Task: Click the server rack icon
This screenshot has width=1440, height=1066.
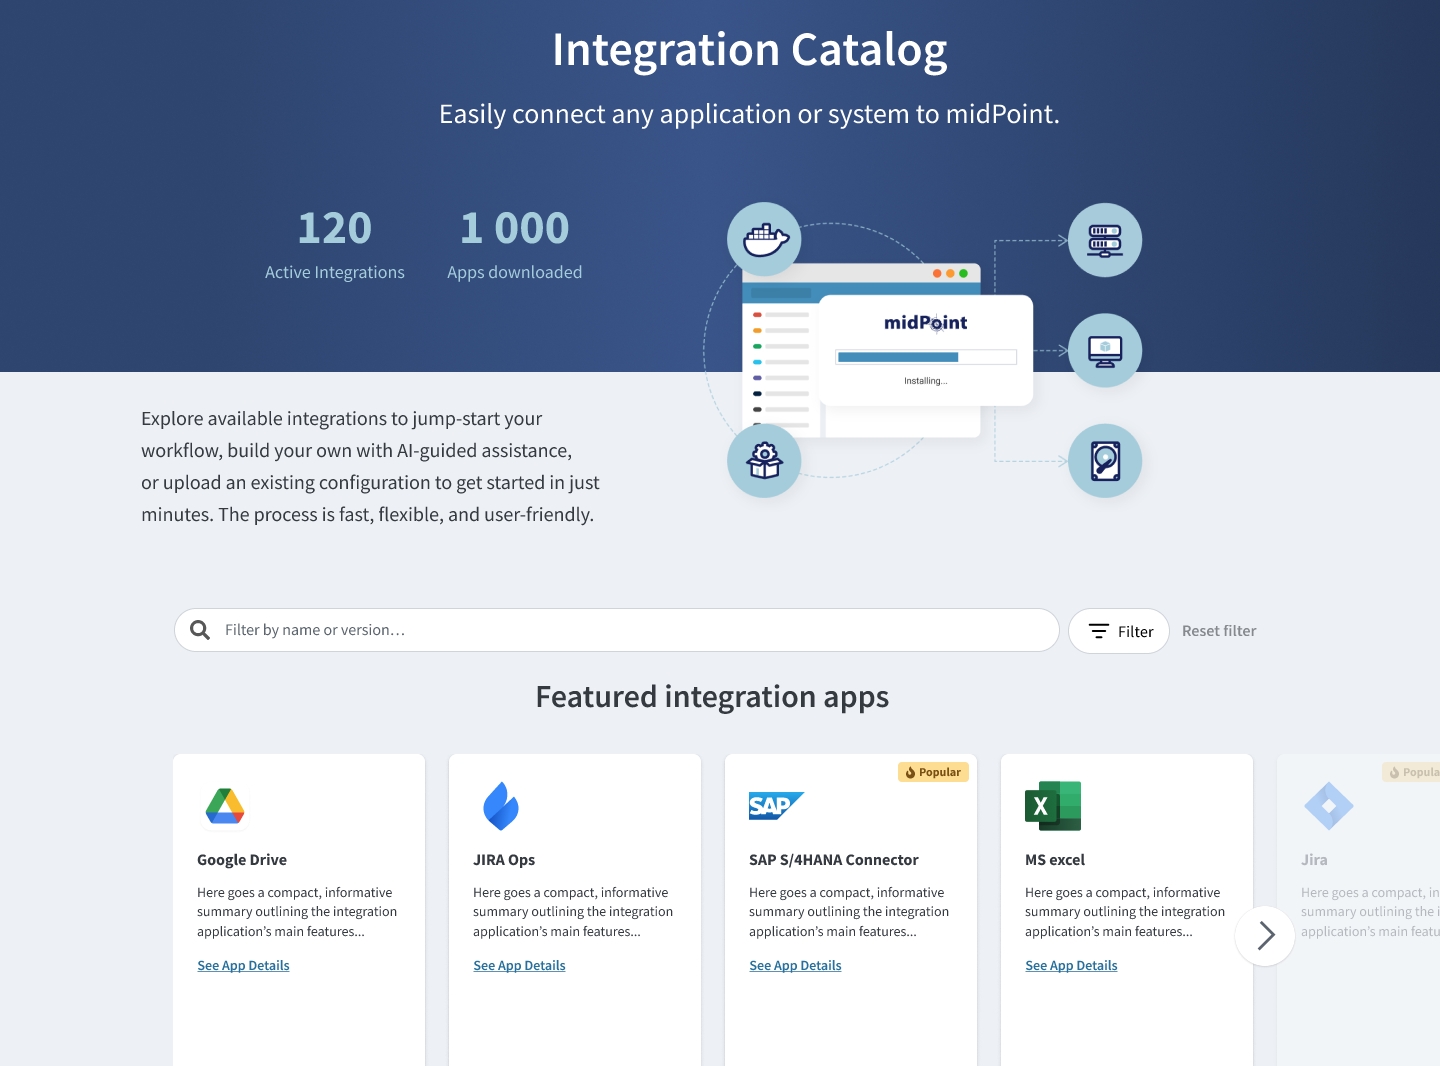Action: pos(1105,240)
